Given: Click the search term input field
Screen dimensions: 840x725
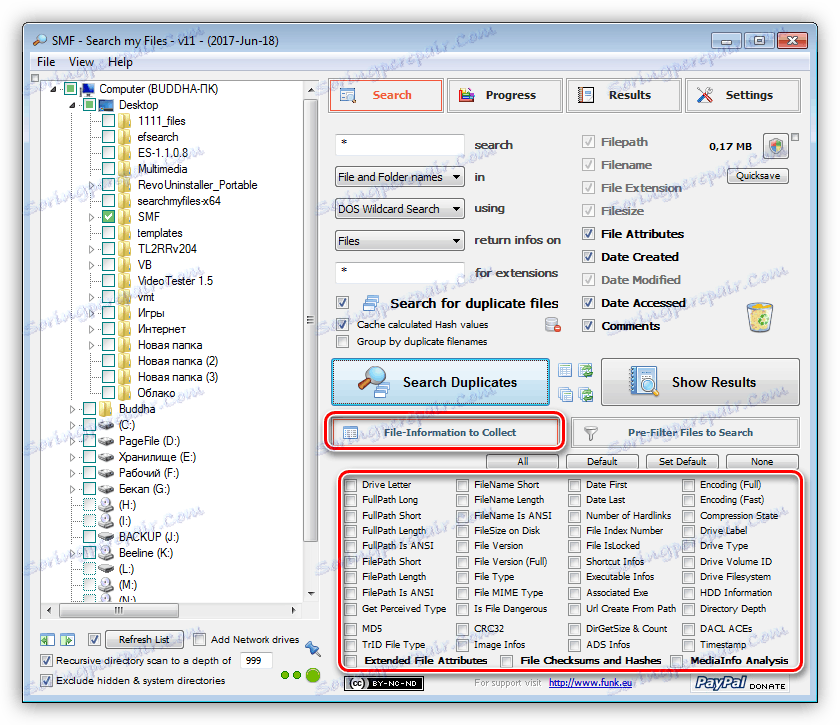Looking at the screenshot, I should coord(400,144).
